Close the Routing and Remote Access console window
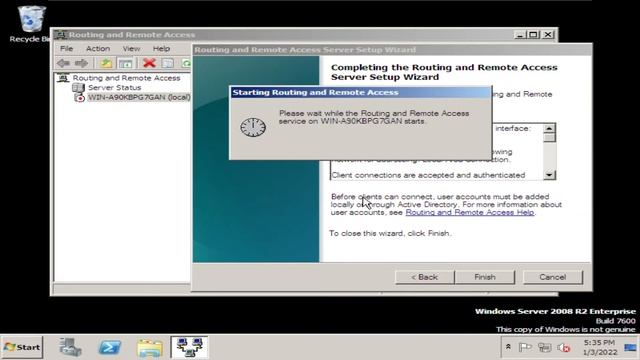Viewport: 640px width, 360px height. (x=548, y=35)
